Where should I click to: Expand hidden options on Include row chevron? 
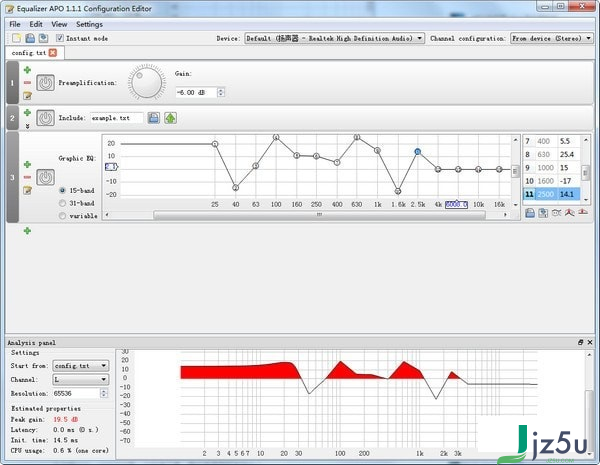pyautogui.click(x=27, y=126)
